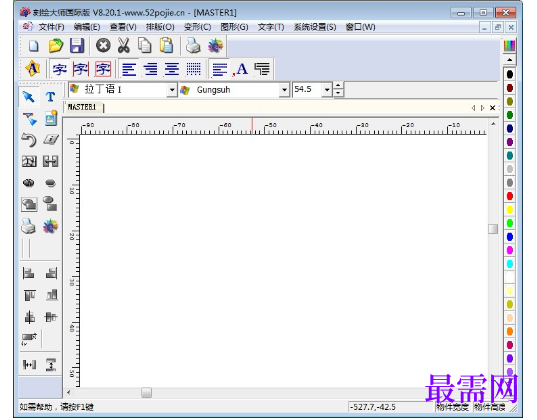Align text left

coord(129,70)
